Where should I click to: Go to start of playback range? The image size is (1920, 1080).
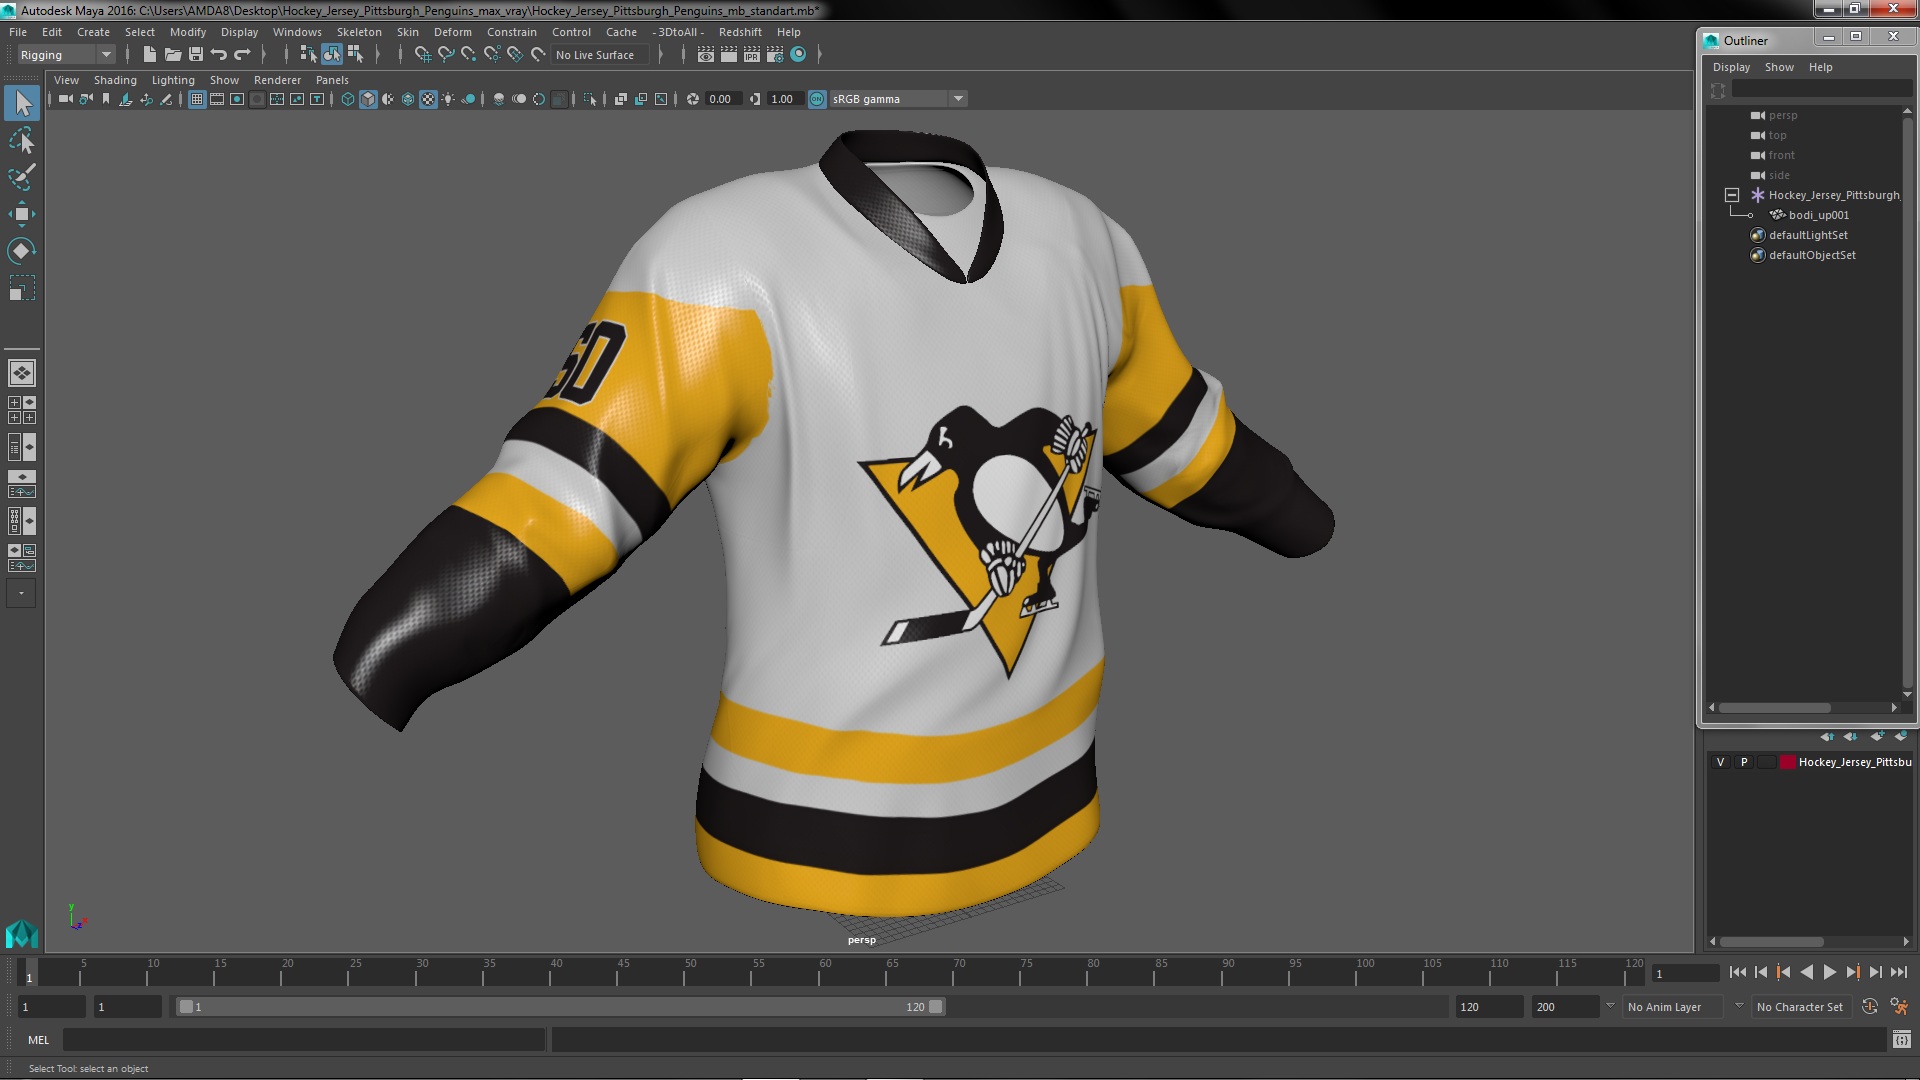point(1738,972)
